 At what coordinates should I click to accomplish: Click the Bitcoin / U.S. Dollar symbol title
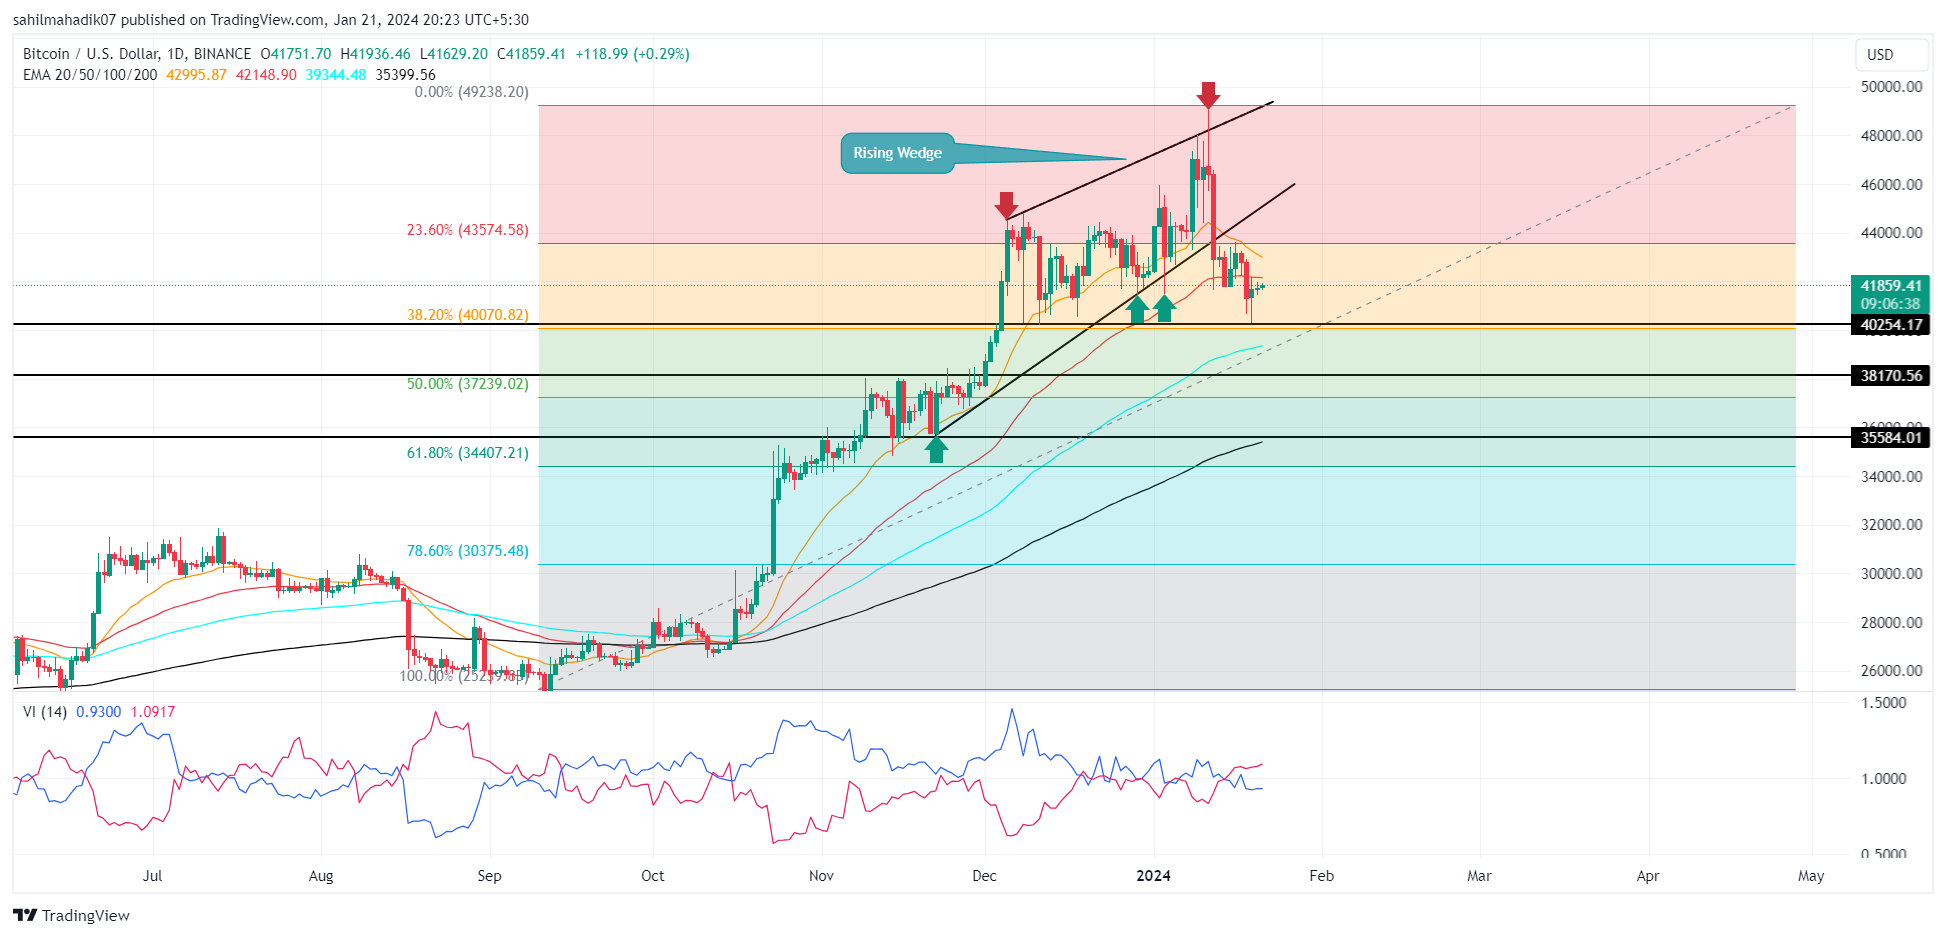tap(137, 54)
